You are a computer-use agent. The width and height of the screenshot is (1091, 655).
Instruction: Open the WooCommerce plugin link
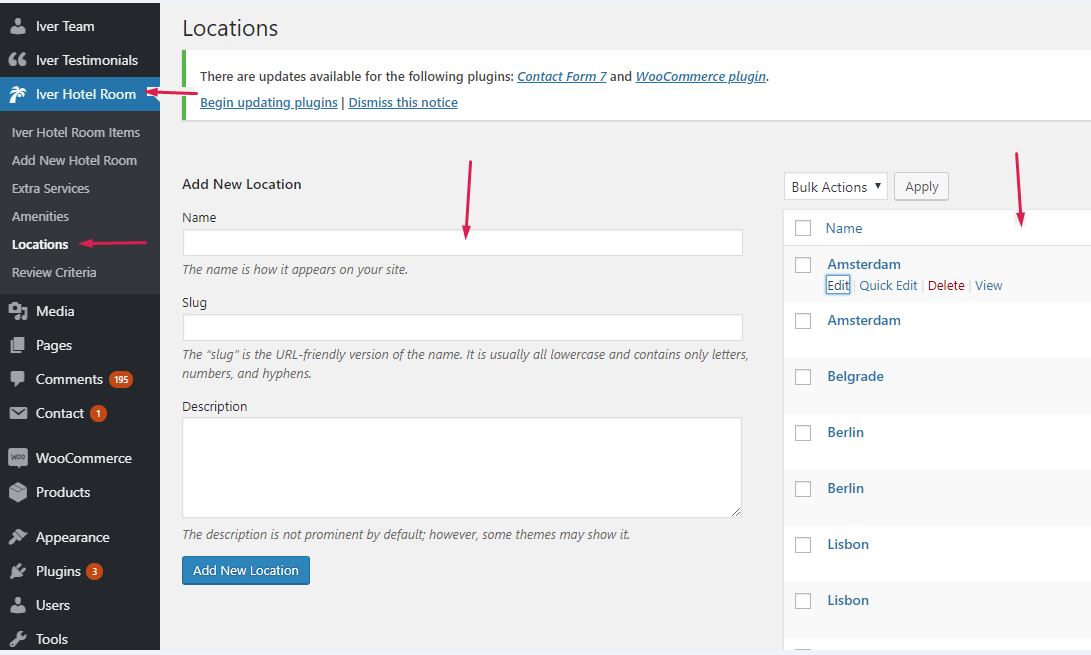(x=701, y=77)
